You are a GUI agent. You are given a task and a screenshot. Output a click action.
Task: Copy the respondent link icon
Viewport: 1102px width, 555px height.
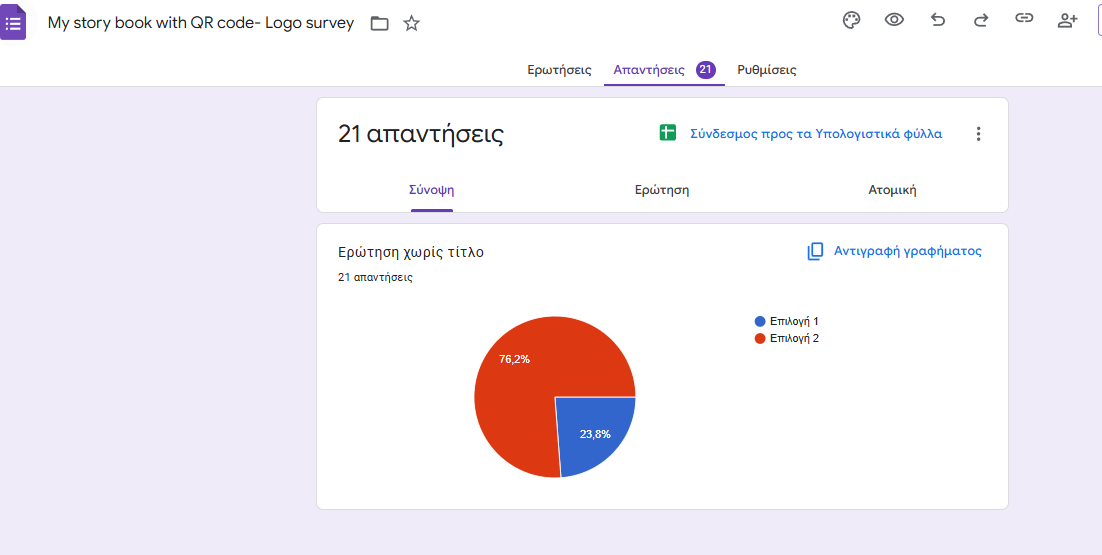(1024, 19)
